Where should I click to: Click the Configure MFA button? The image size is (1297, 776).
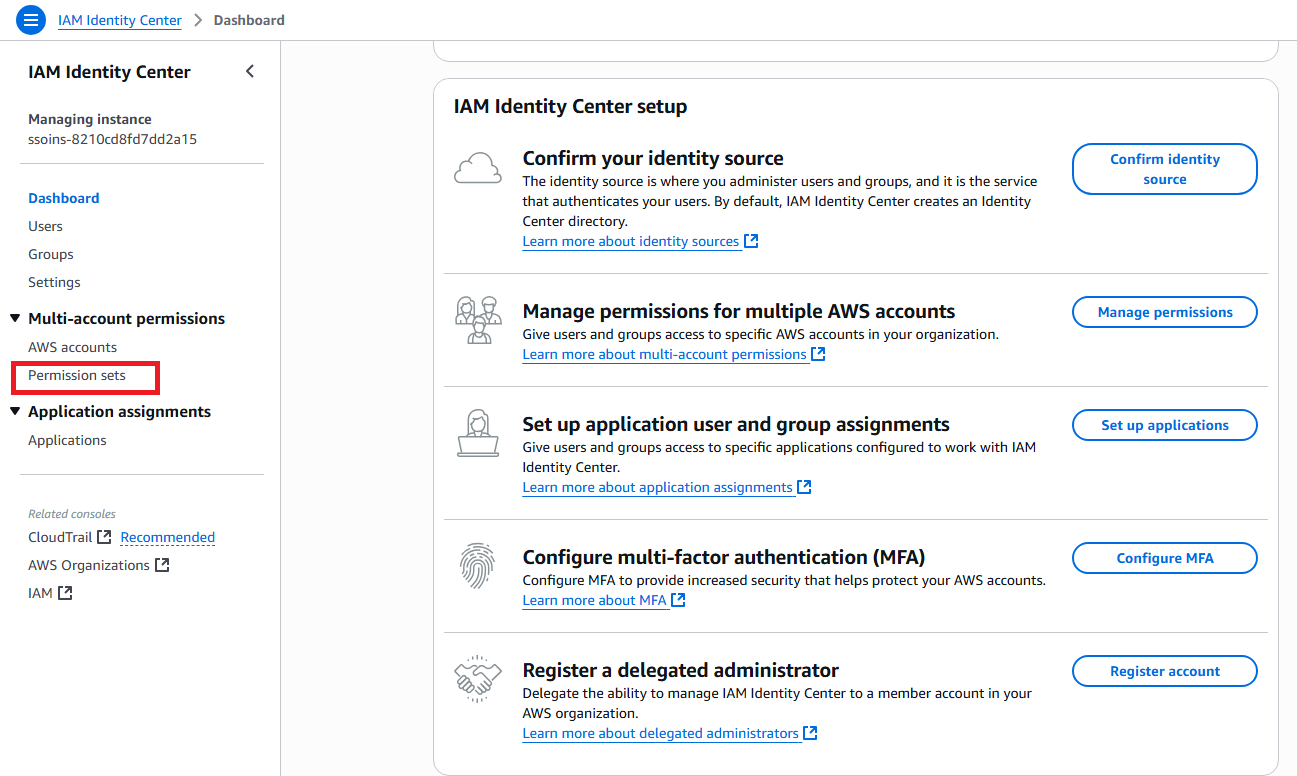[x=1165, y=558]
